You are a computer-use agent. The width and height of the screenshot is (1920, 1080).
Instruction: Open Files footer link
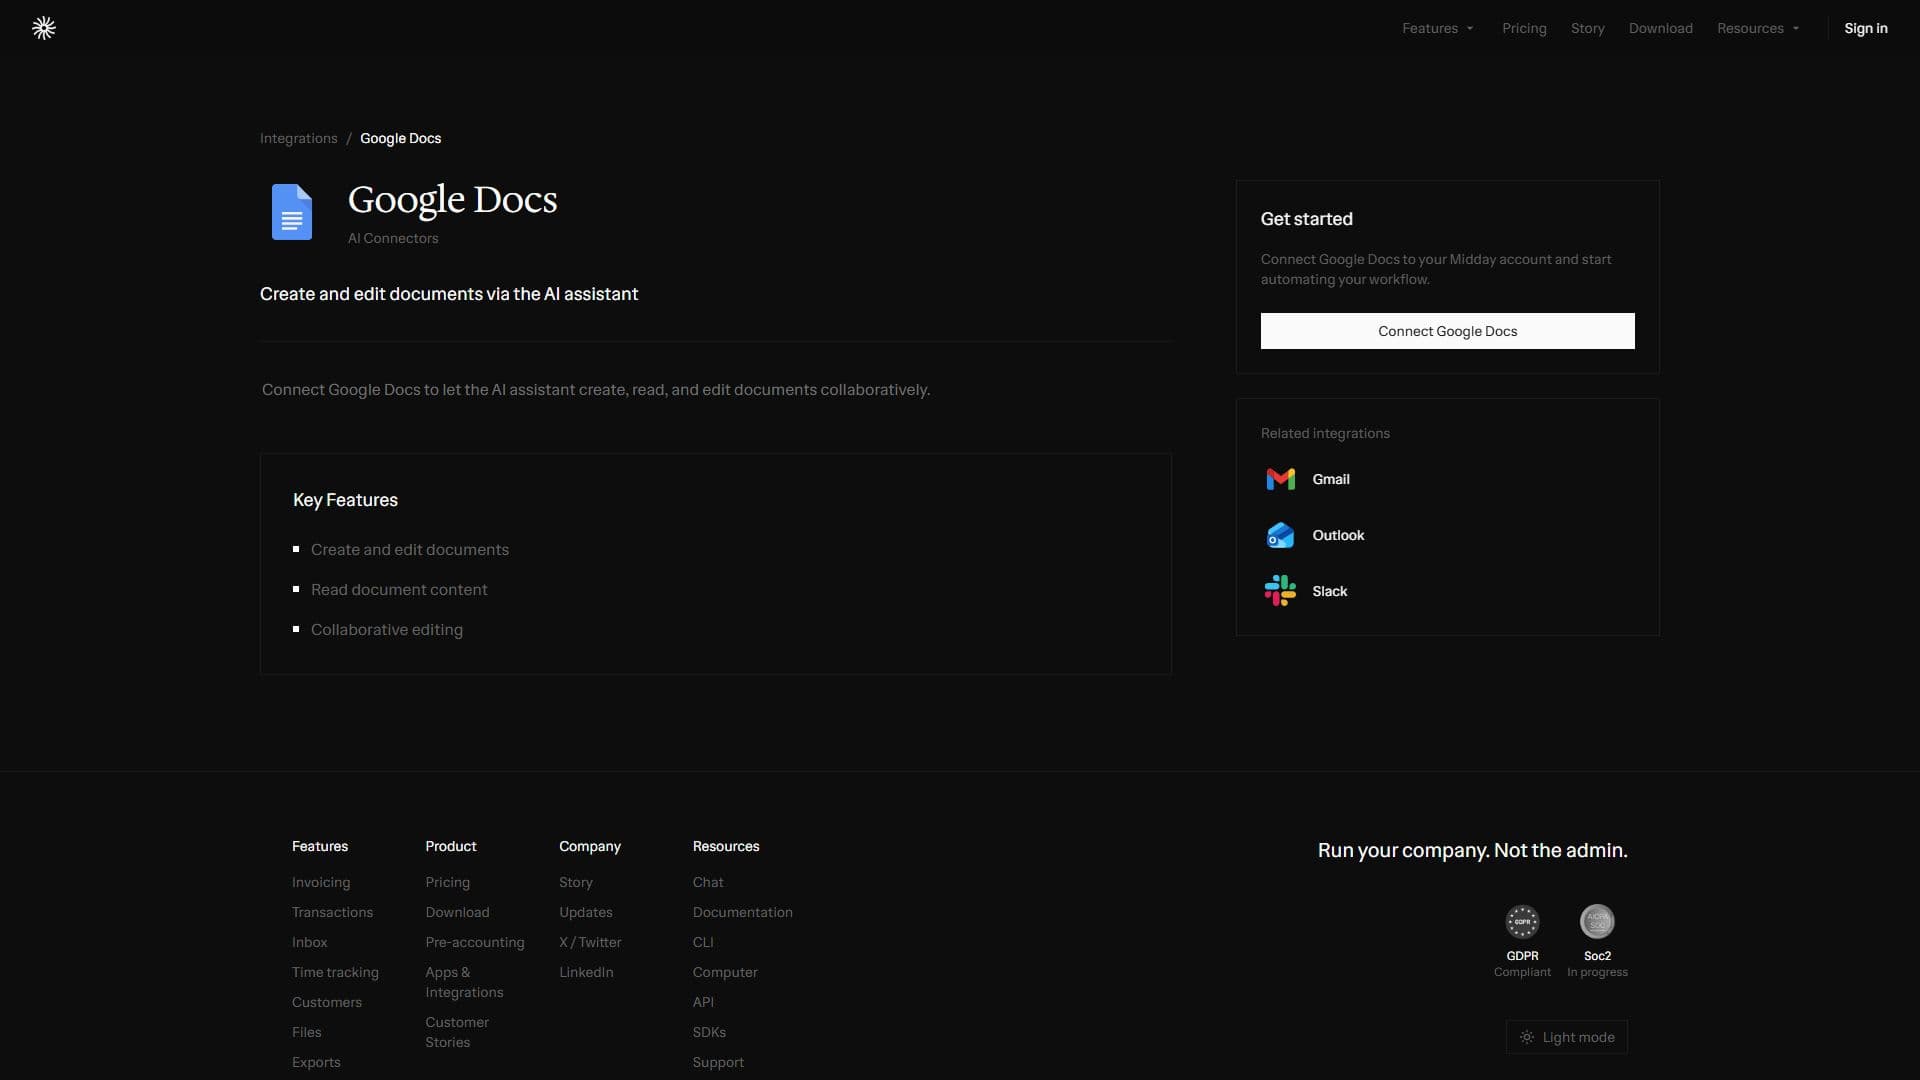307,1032
